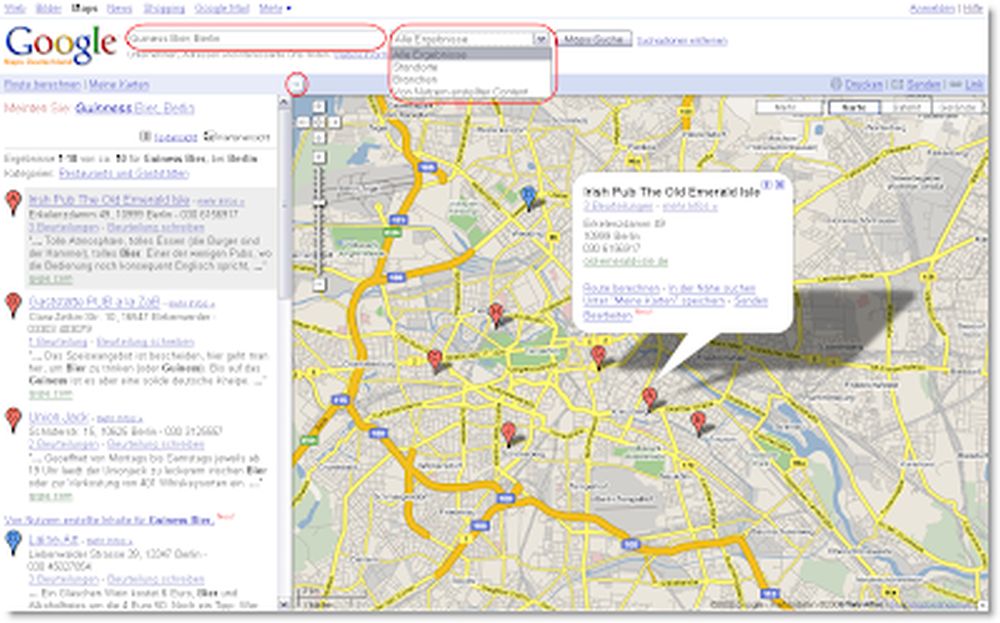
Task: Switch map to Satellit view
Action: [907, 107]
